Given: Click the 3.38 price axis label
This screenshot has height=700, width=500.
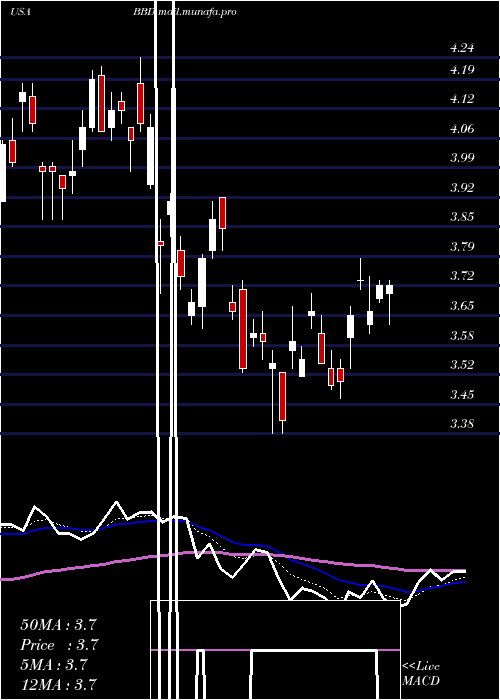Looking at the screenshot, I should pos(462,424).
